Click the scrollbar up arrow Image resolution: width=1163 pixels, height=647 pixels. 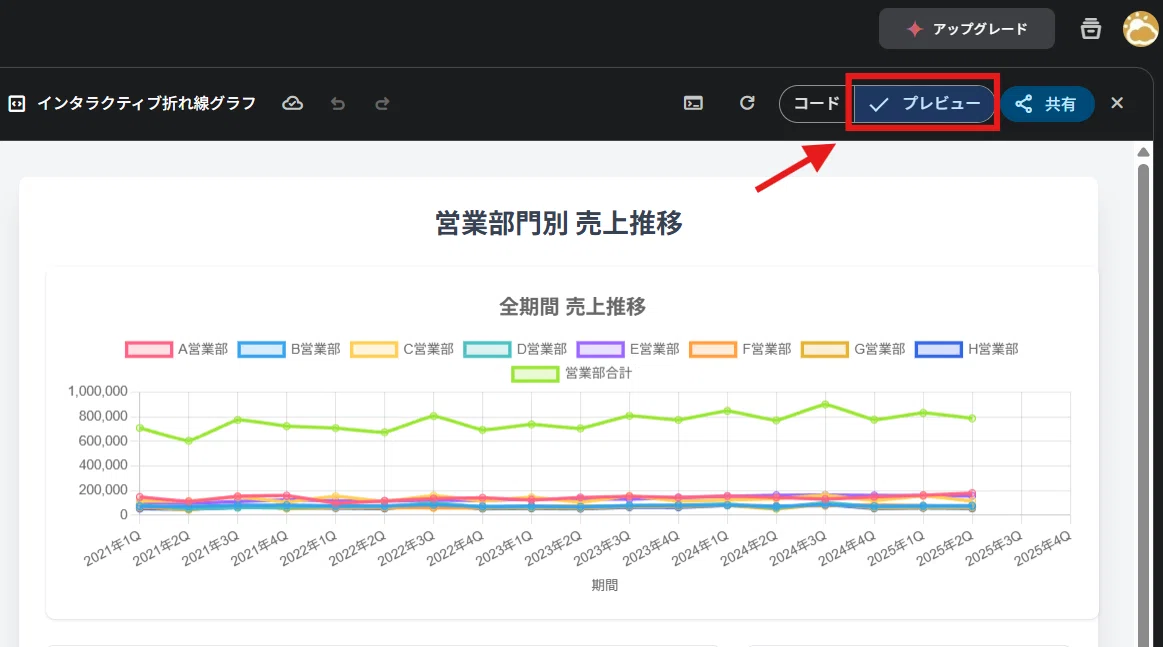1143,152
